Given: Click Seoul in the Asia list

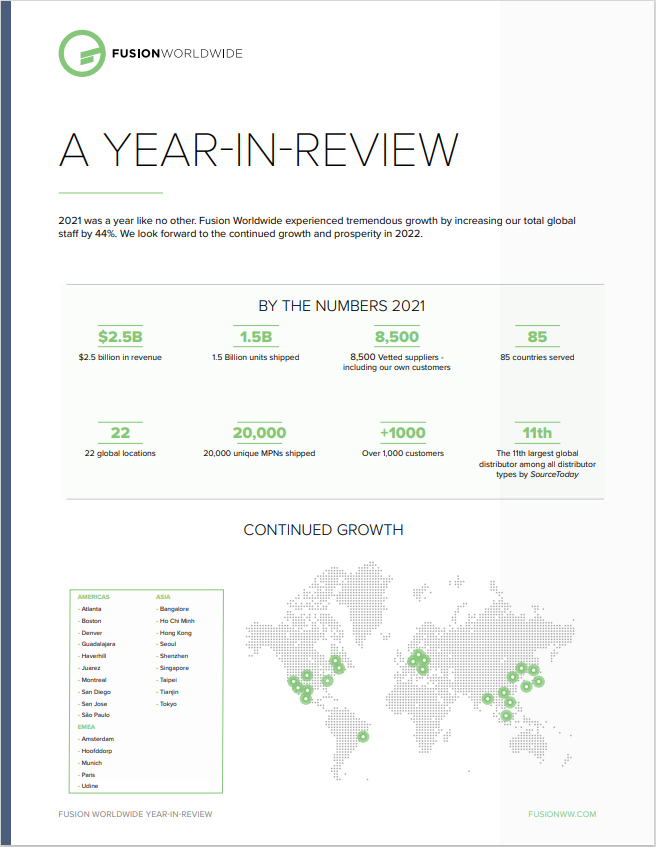Looking at the screenshot, I should [168, 644].
